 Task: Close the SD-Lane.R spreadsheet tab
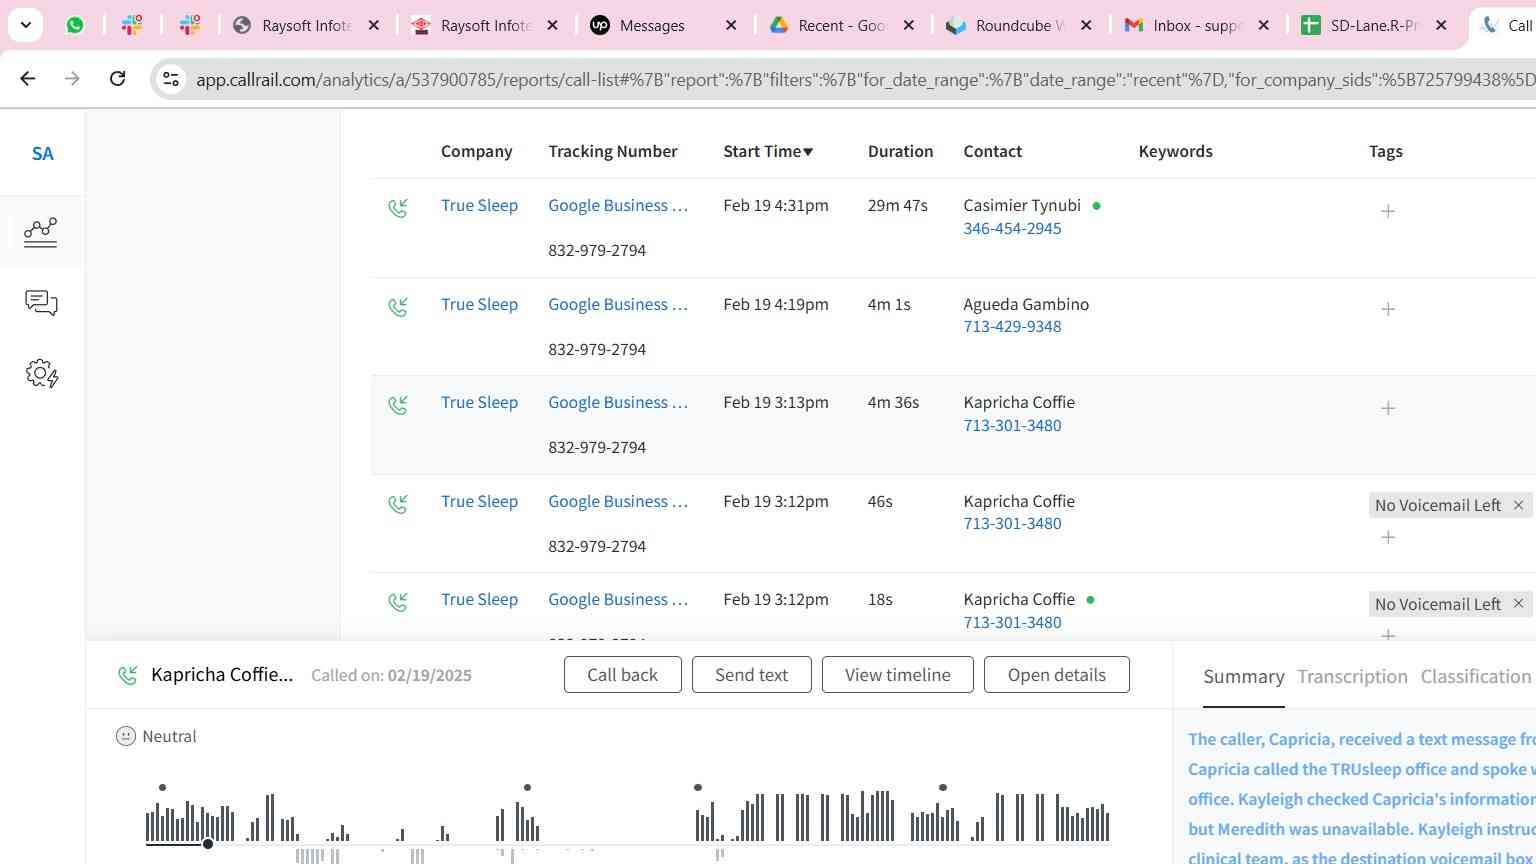(x=1441, y=25)
